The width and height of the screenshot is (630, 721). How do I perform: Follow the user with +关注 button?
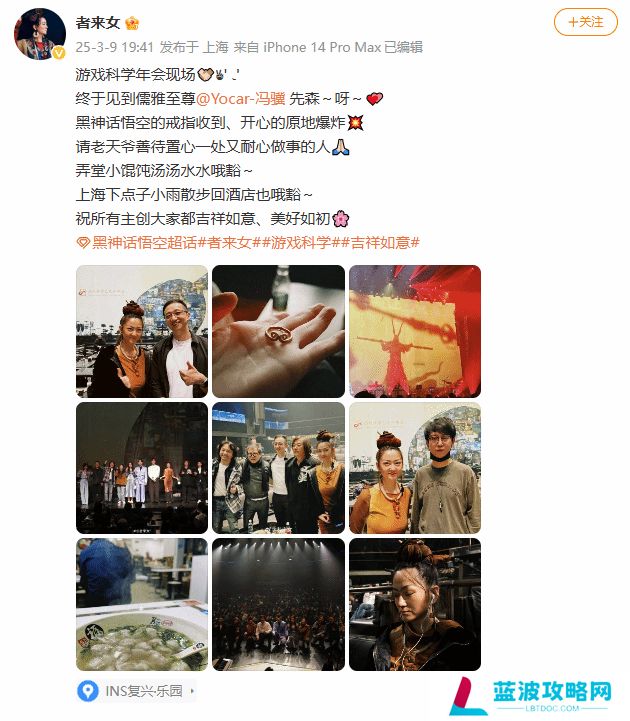tap(585, 22)
